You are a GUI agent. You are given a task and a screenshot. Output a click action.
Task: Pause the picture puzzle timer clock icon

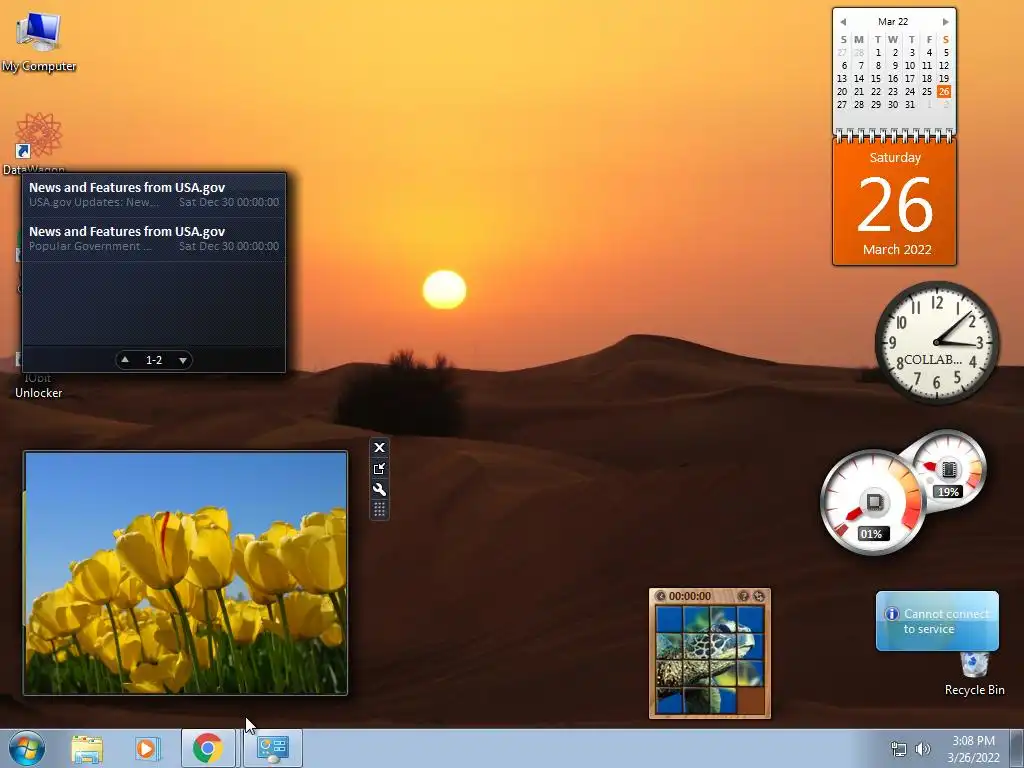coord(661,596)
